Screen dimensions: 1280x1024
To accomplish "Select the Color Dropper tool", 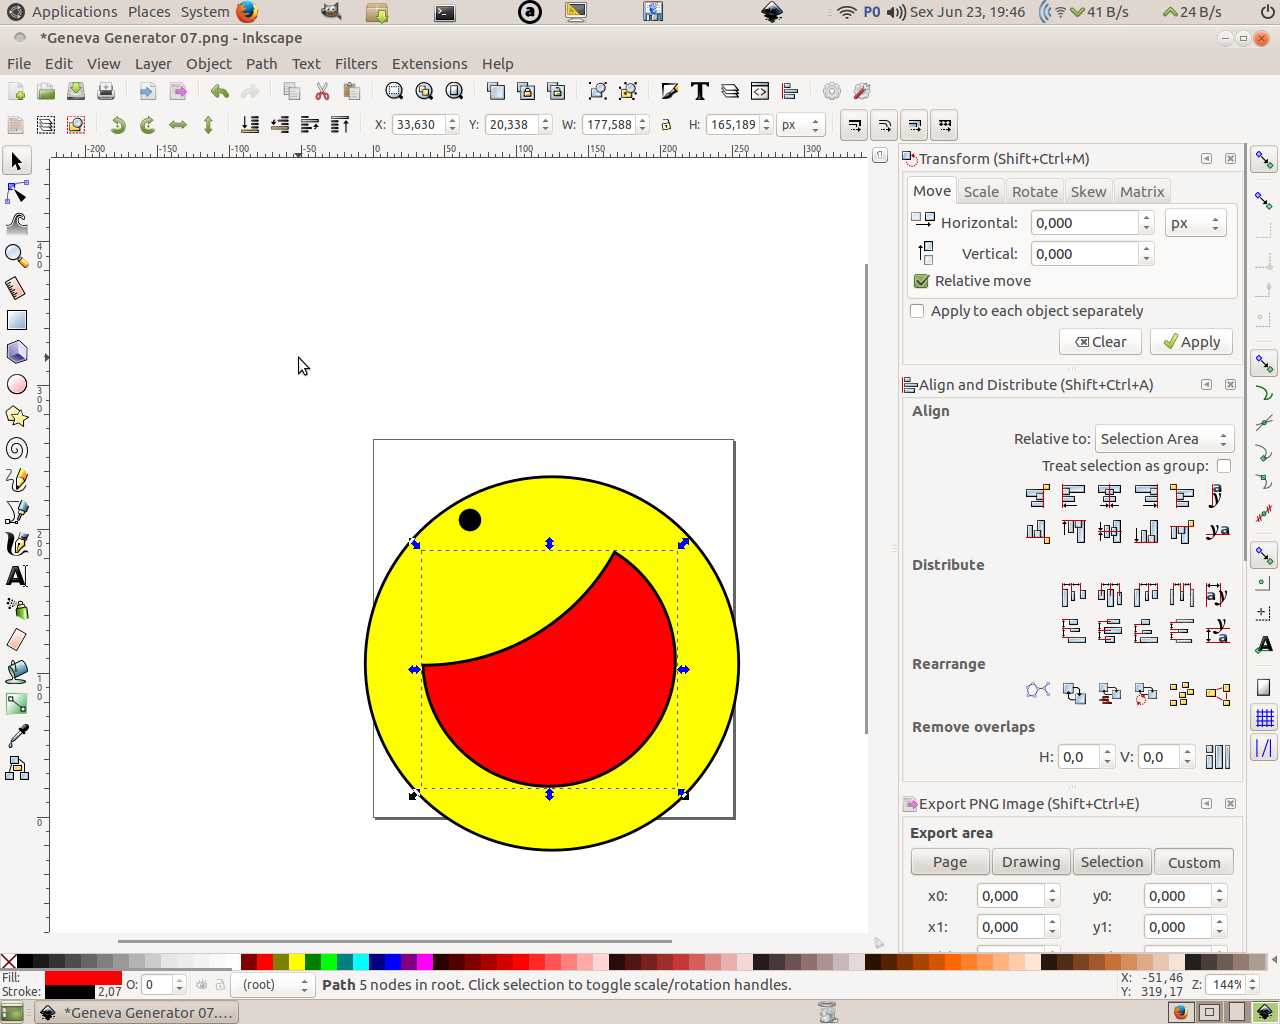I will pos(17,736).
